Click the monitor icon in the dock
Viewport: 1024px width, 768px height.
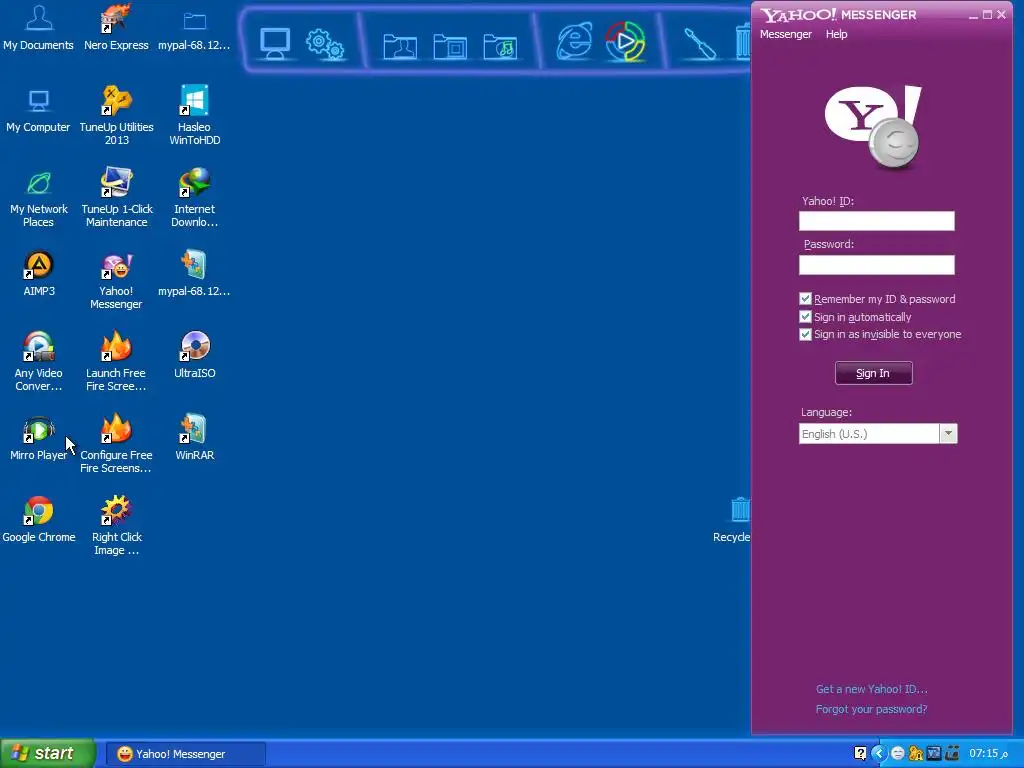pyautogui.click(x=274, y=44)
